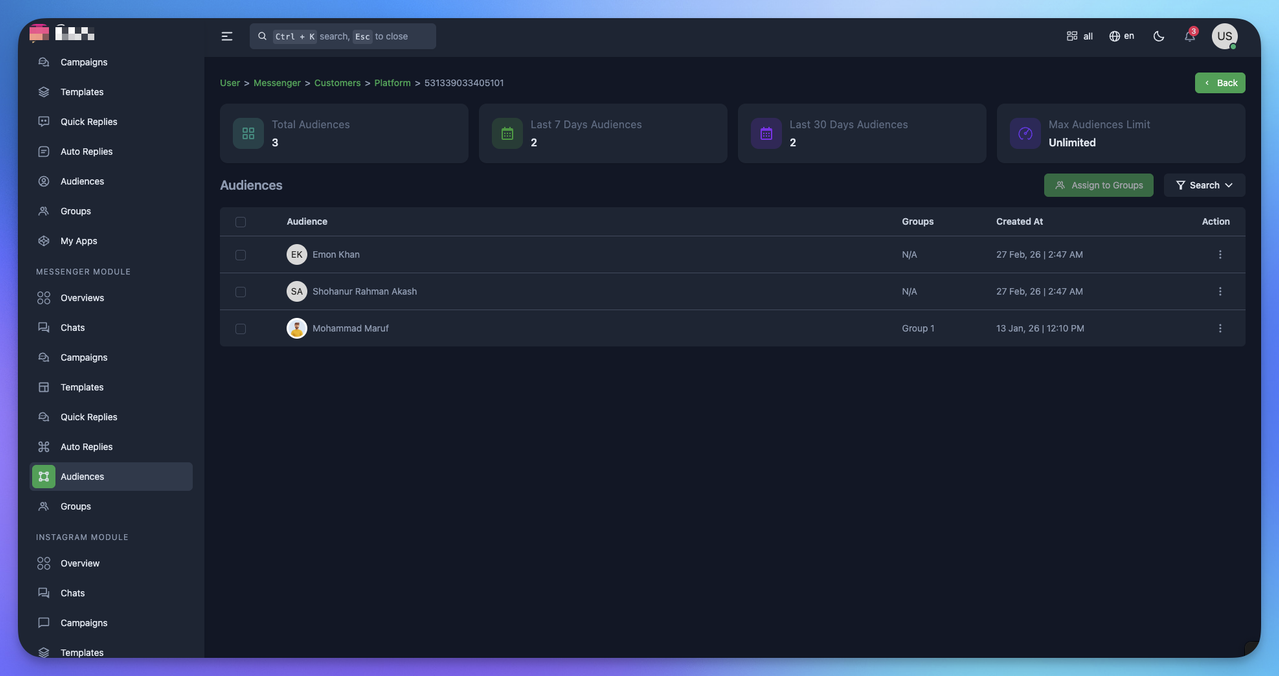1279x676 pixels.
Task: Open Instagram module Chats
Action: [x=112, y=593]
